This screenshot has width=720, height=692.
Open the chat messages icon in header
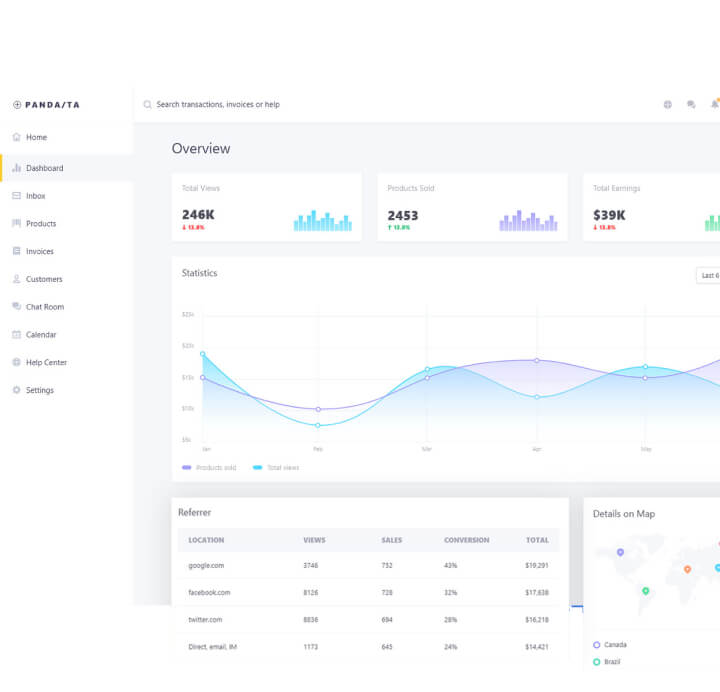pyautogui.click(x=691, y=105)
